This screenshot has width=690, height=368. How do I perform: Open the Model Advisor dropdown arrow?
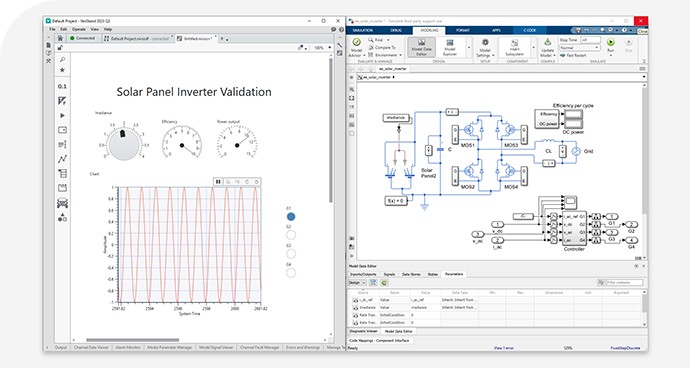(364, 55)
